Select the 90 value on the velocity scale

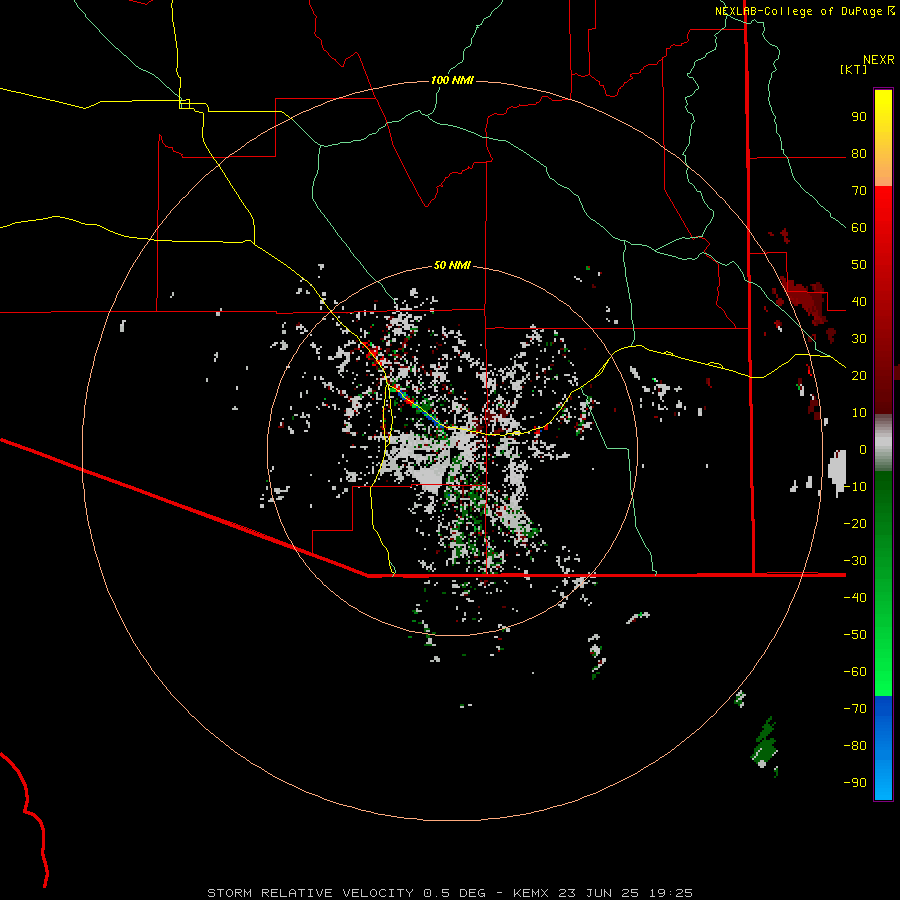tap(859, 117)
